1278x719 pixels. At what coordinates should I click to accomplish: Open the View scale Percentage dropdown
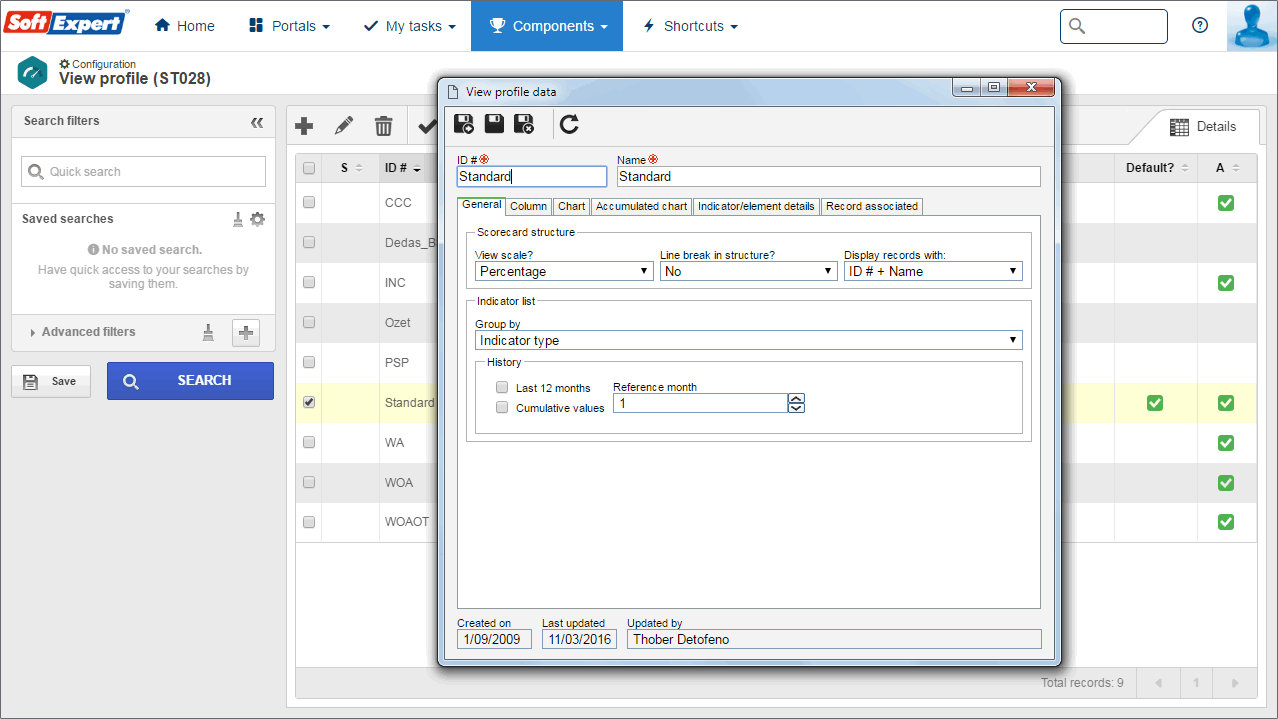coord(565,271)
